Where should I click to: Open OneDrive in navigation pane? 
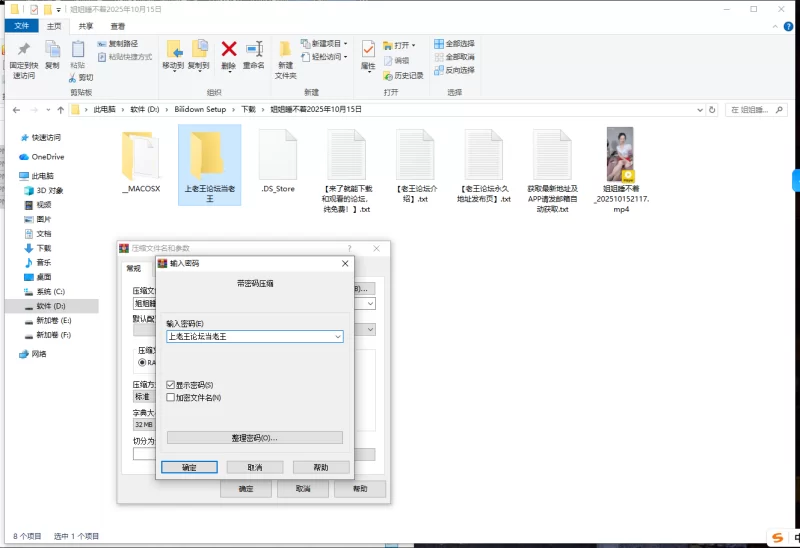click(x=42, y=157)
